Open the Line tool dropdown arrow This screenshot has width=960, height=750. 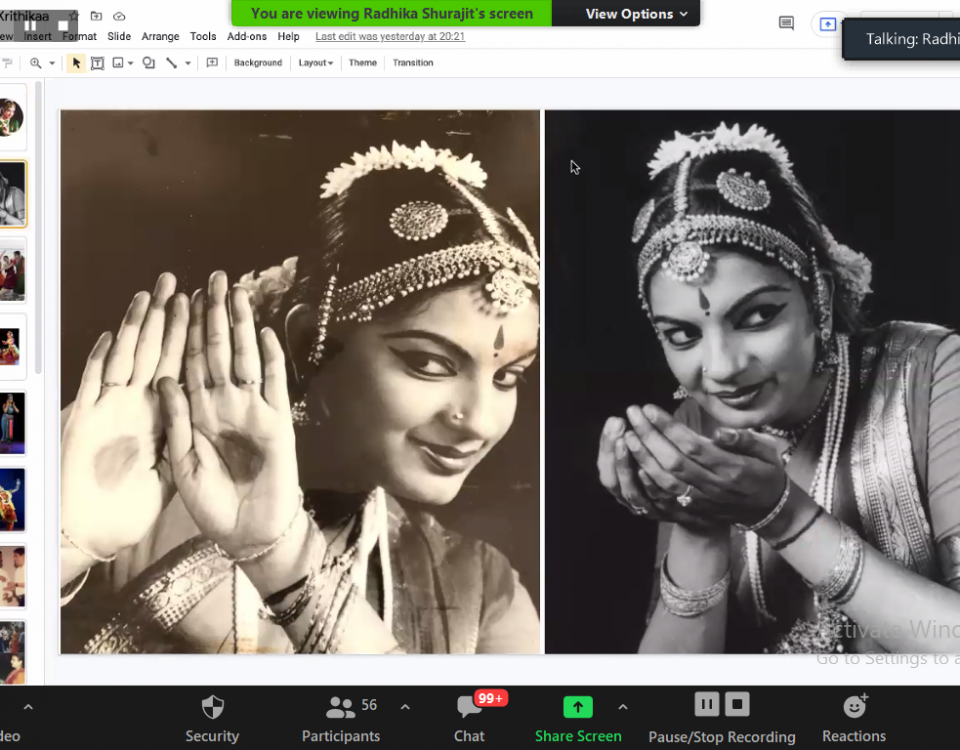188,63
